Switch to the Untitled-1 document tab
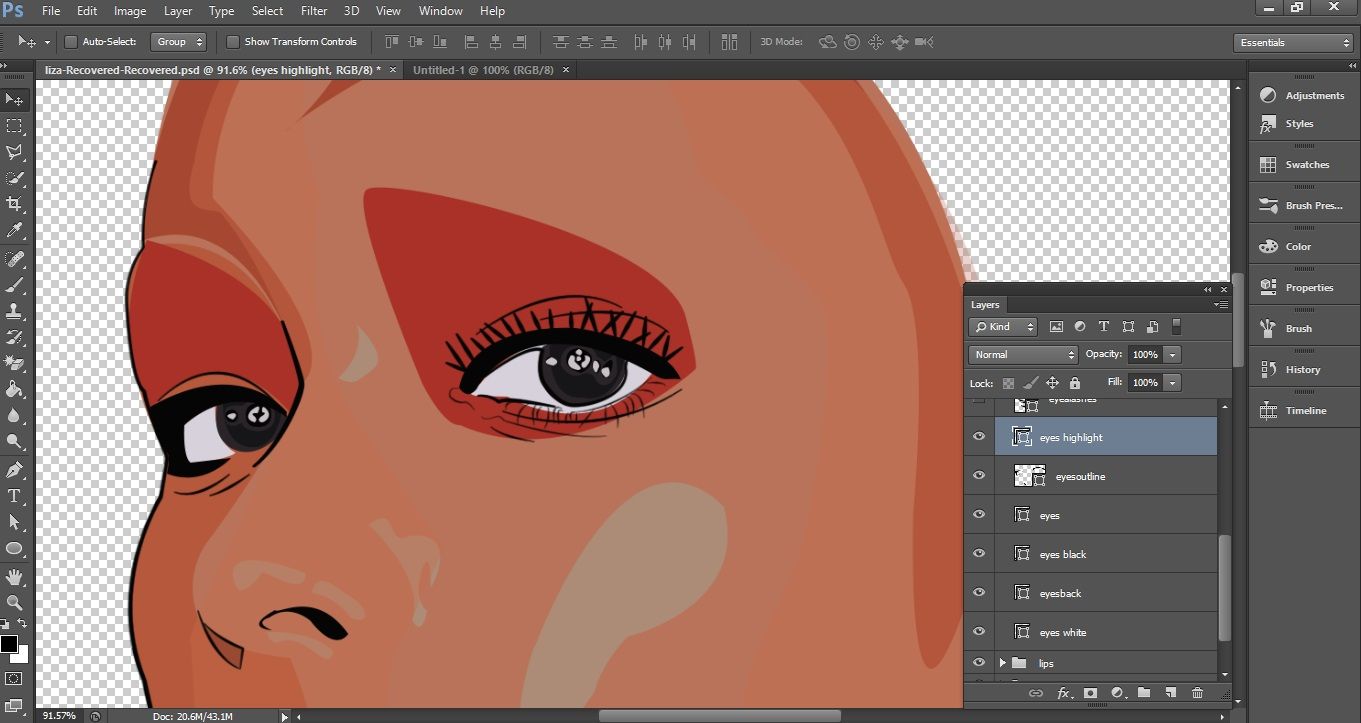1361x723 pixels. click(x=483, y=70)
